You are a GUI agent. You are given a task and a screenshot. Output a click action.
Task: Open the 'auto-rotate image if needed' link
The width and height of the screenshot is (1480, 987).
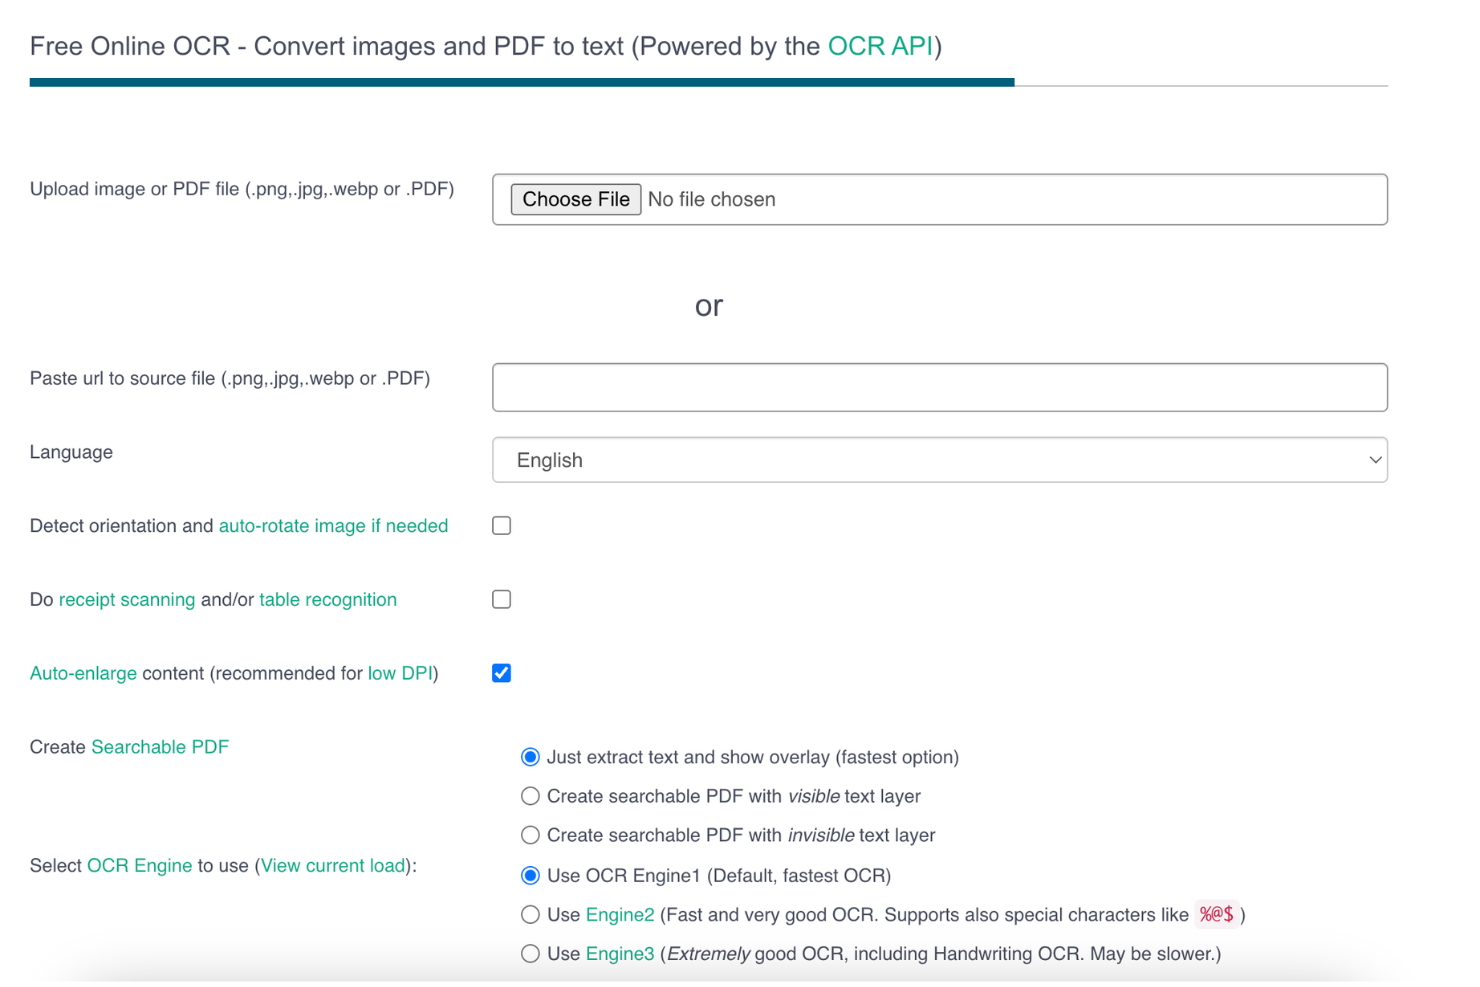point(333,525)
